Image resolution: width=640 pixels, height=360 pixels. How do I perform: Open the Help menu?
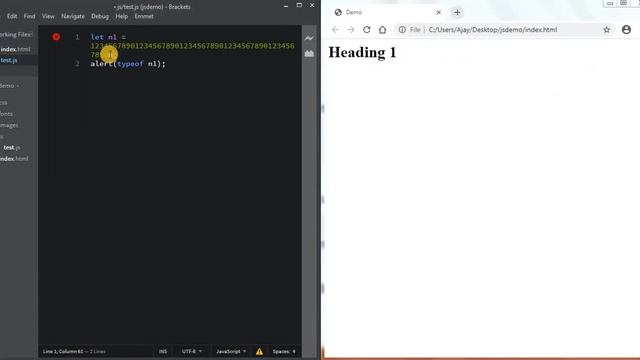click(122, 16)
